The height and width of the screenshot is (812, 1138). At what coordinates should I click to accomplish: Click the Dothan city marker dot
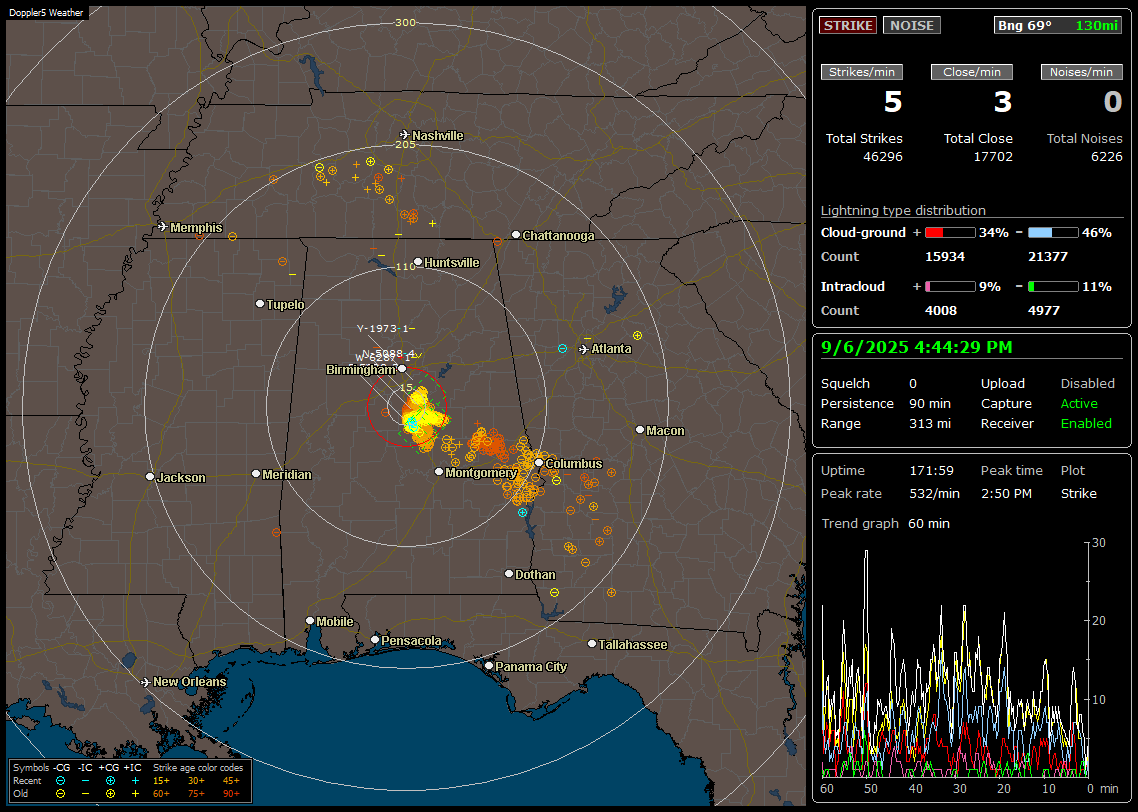(509, 573)
